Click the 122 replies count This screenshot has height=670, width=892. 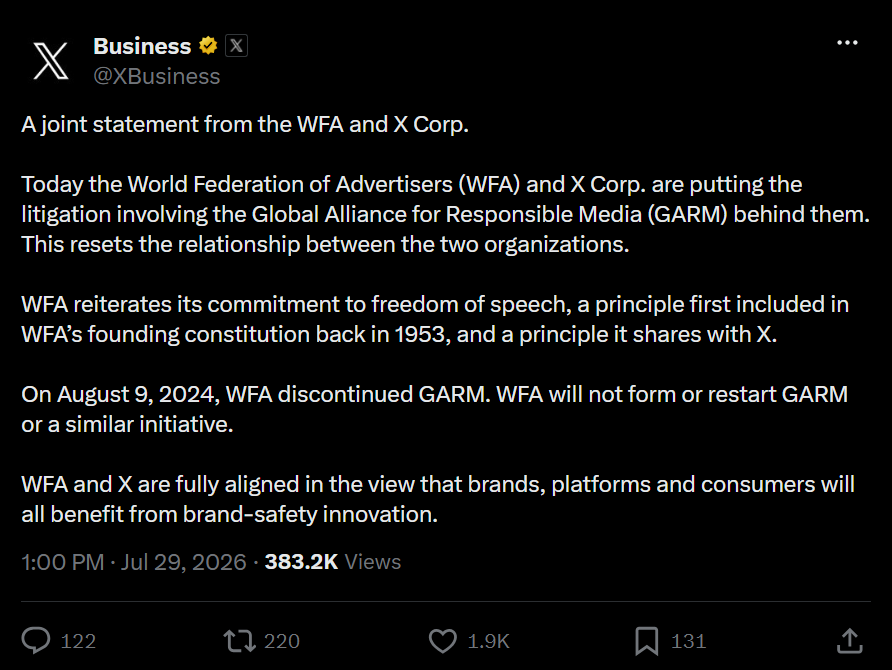[78, 641]
